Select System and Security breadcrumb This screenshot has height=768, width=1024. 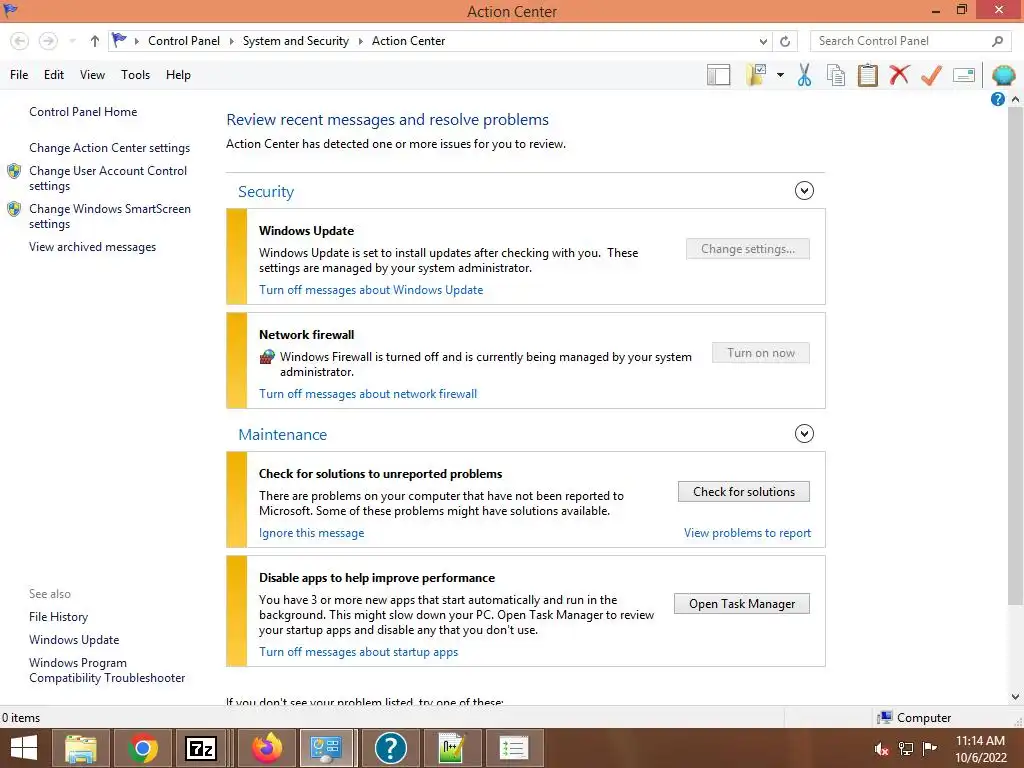coord(296,41)
